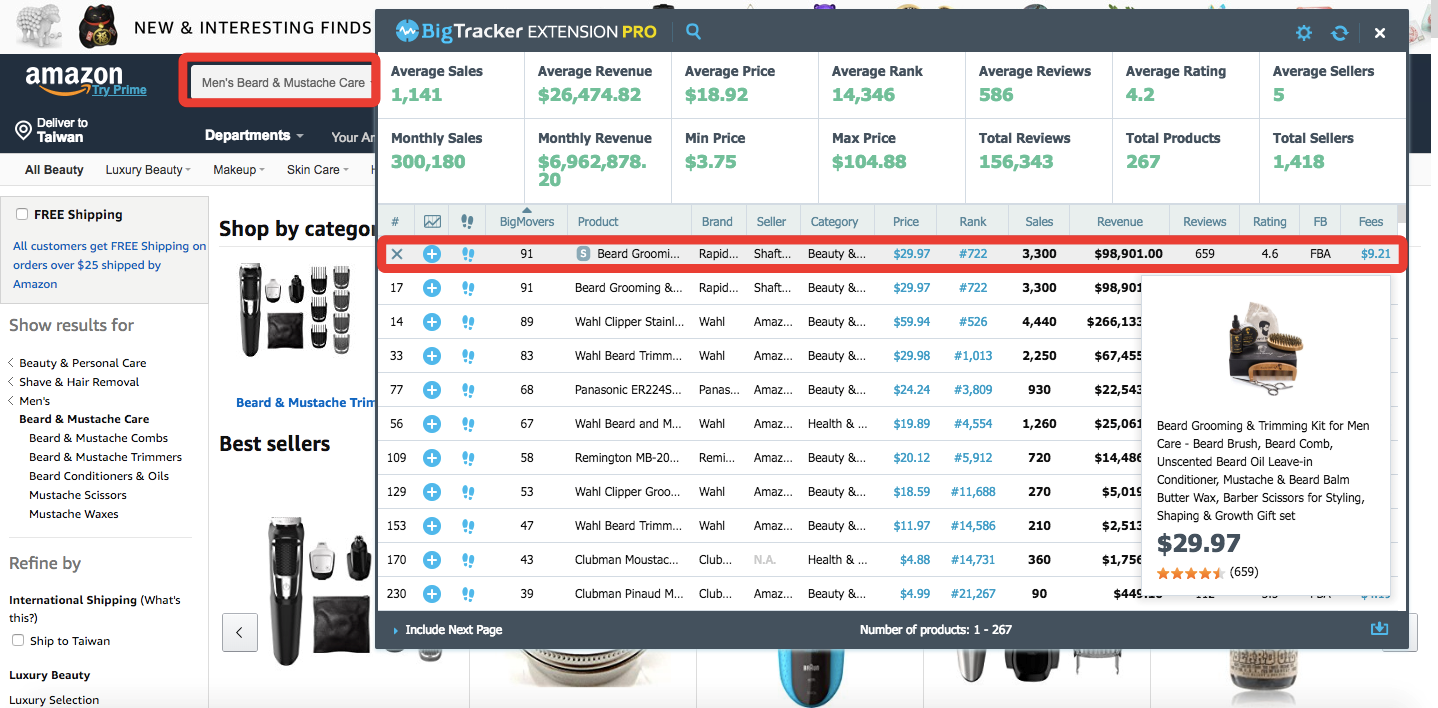Add the Panasonic ER224S row using plus
1438x708 pixels.
[432, 390]
